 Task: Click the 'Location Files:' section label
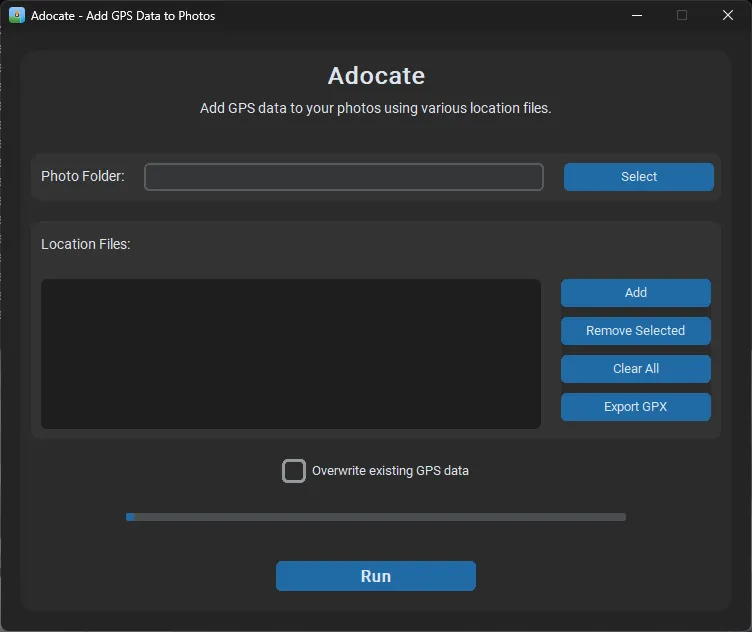[x=86, y=244]
